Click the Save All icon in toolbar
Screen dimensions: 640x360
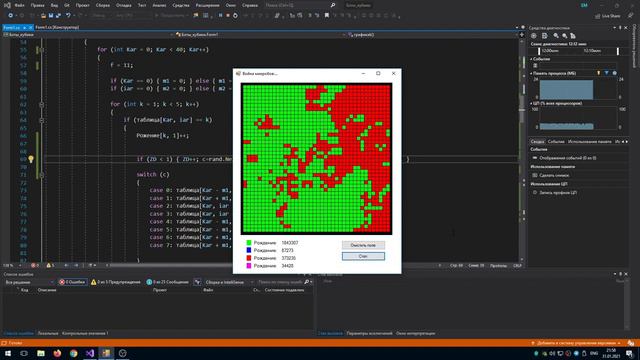(58, 16)
